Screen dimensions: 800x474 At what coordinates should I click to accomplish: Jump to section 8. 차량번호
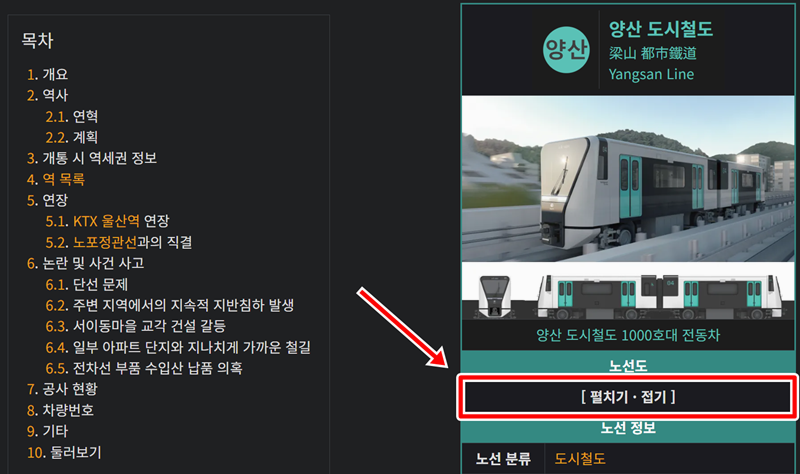(x=60, y=410)
